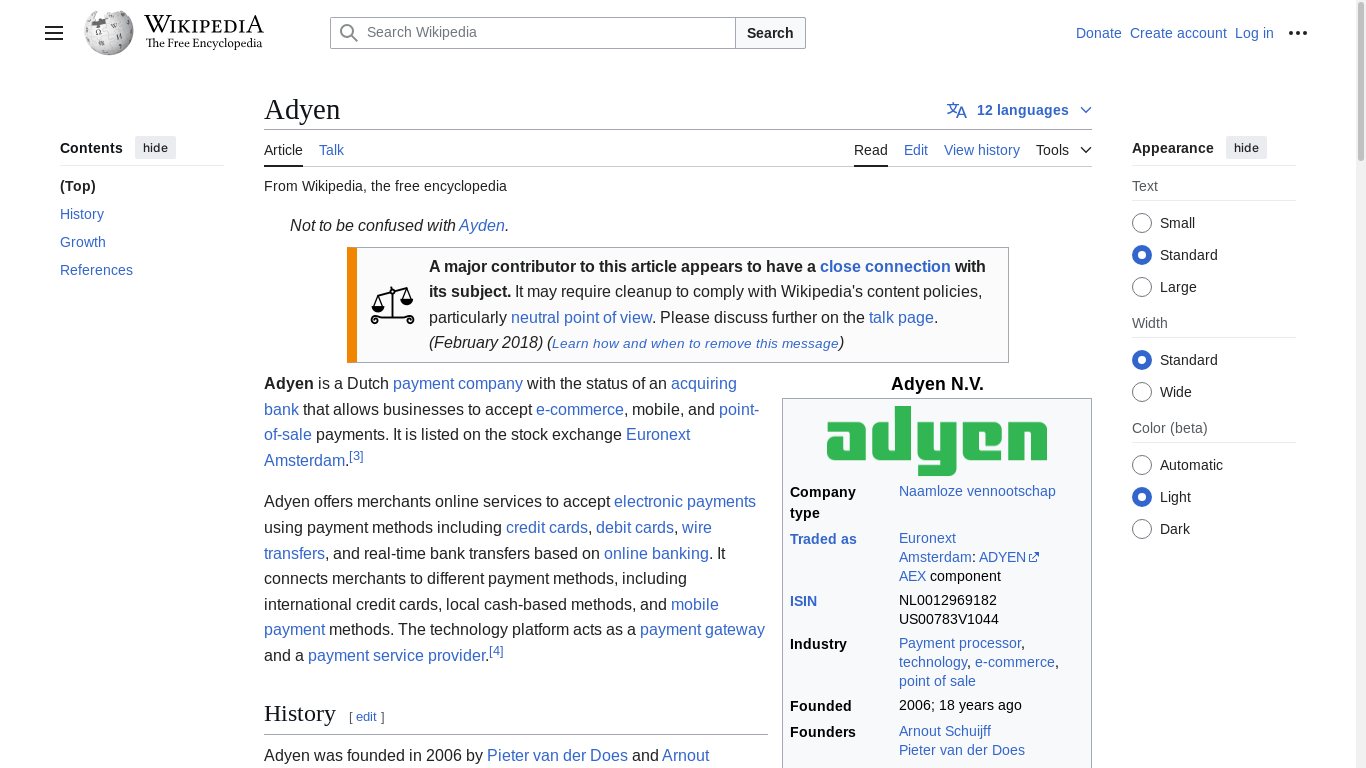Open the Ayden disambiguation link
The width and height of the screenshot is (1366, 768).
482,226
